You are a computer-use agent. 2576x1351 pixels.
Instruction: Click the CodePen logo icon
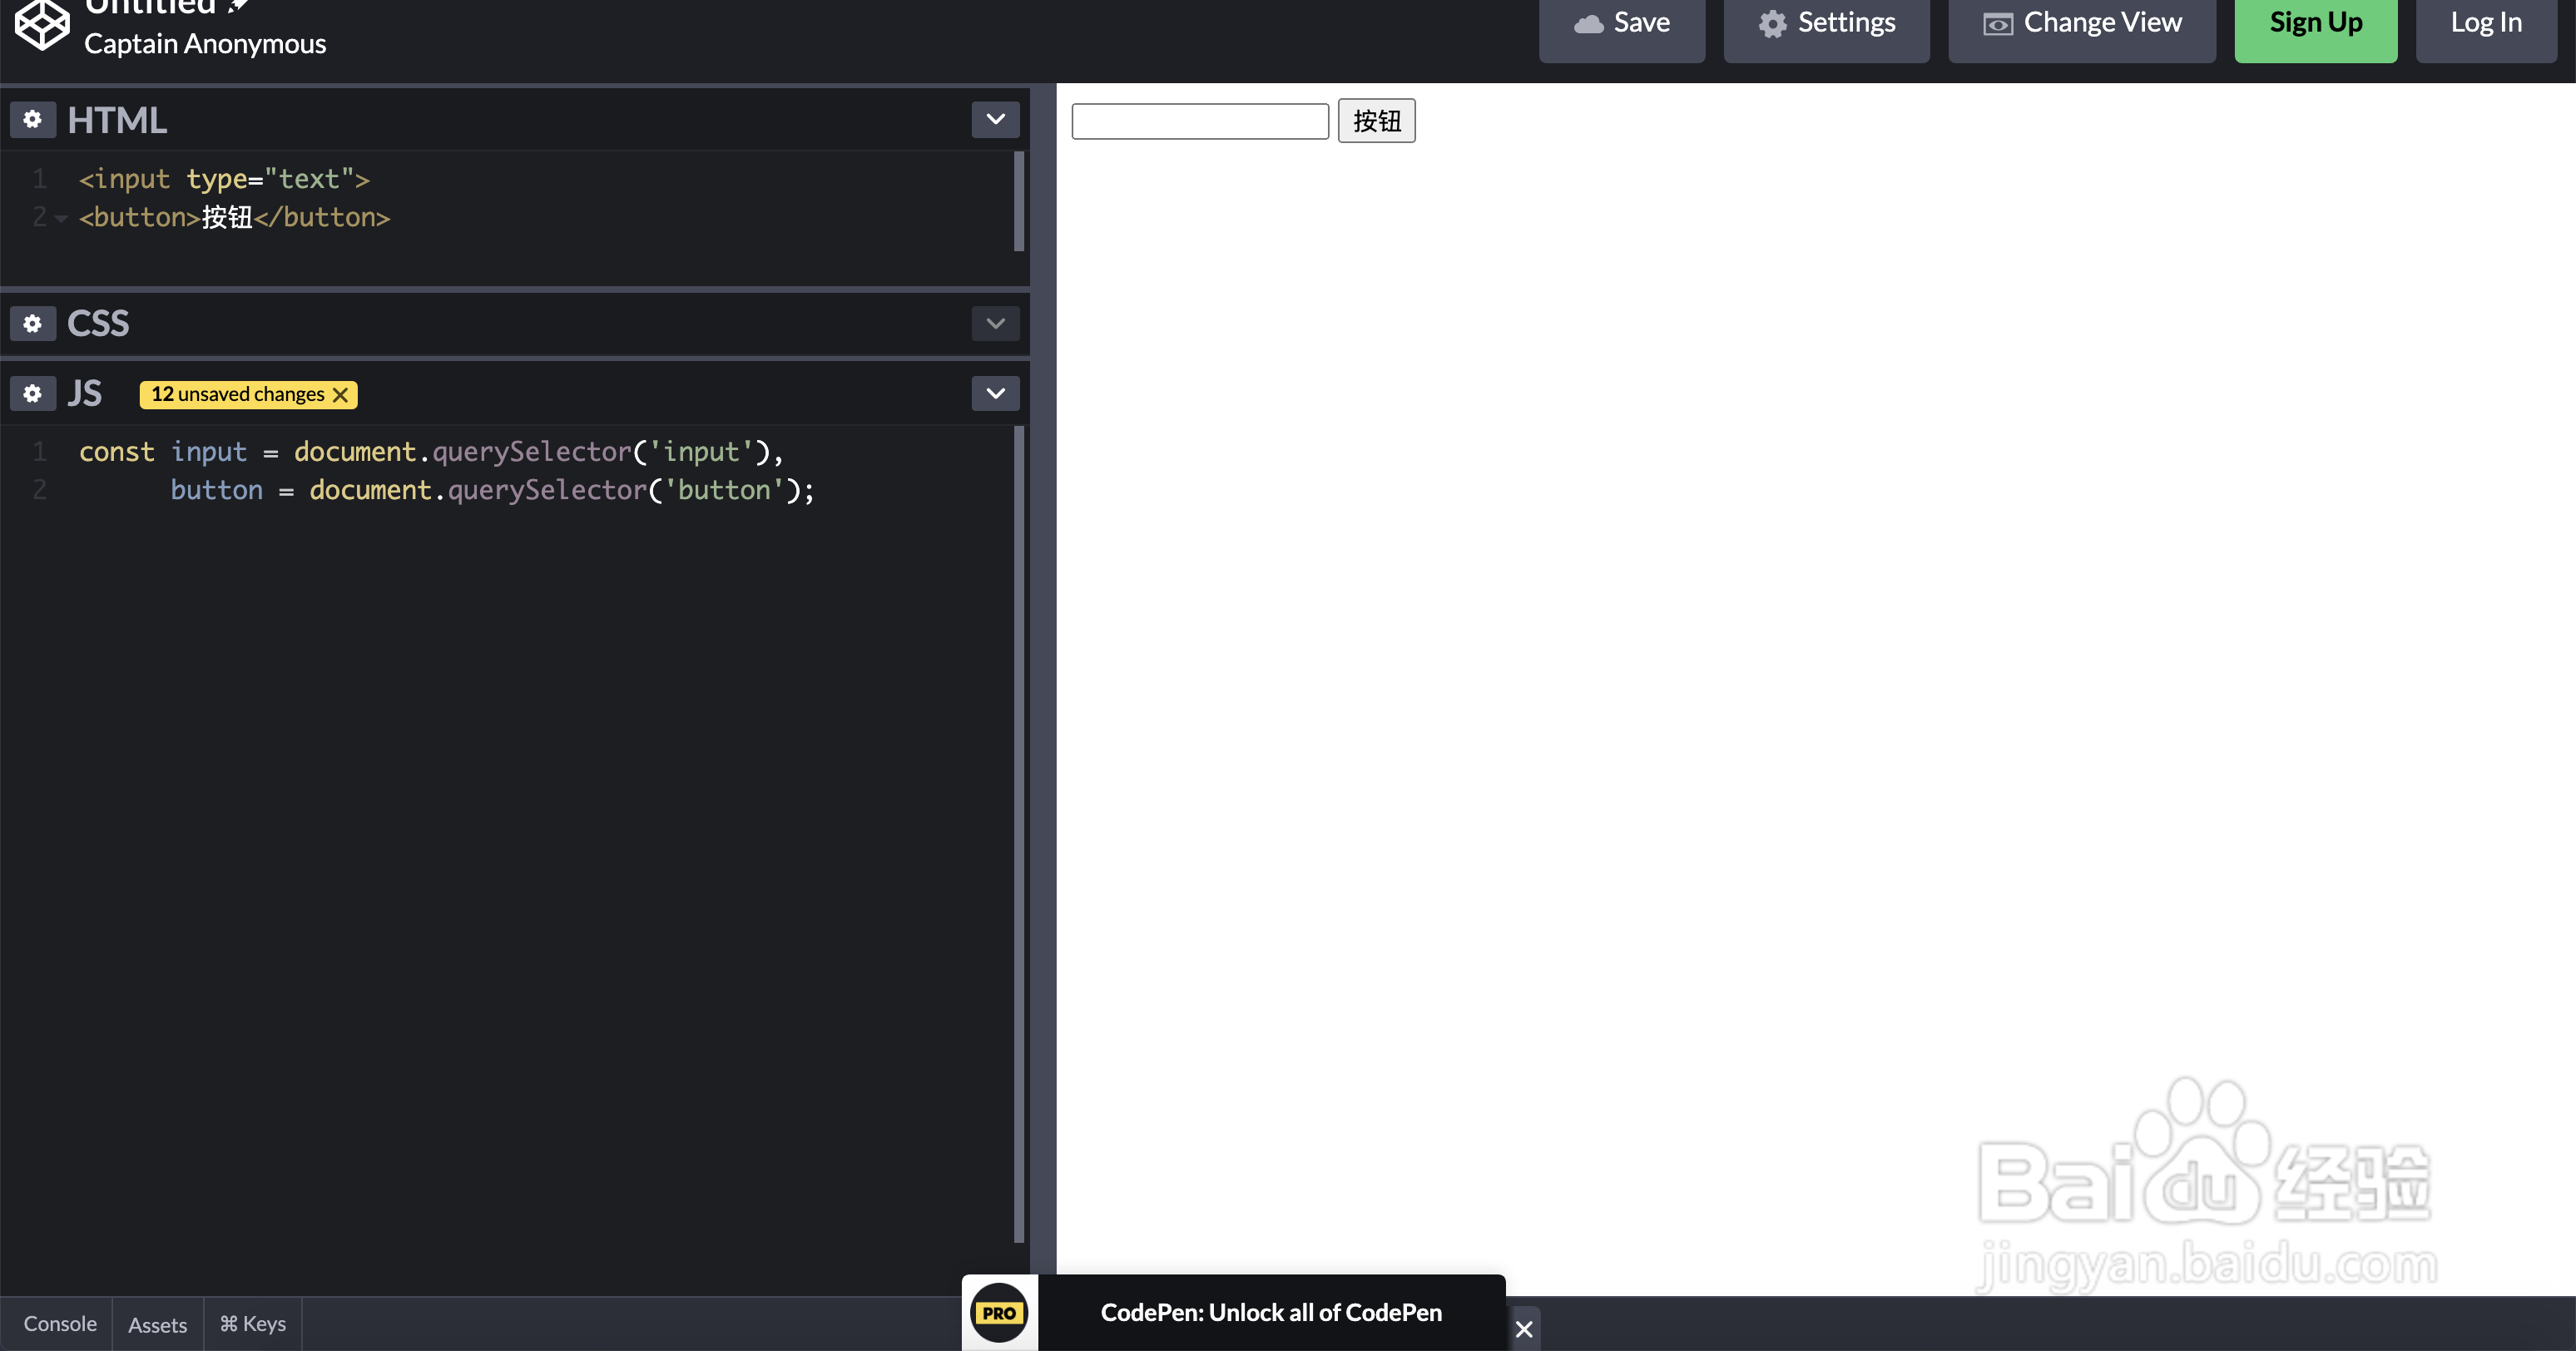tap(42, 24)
